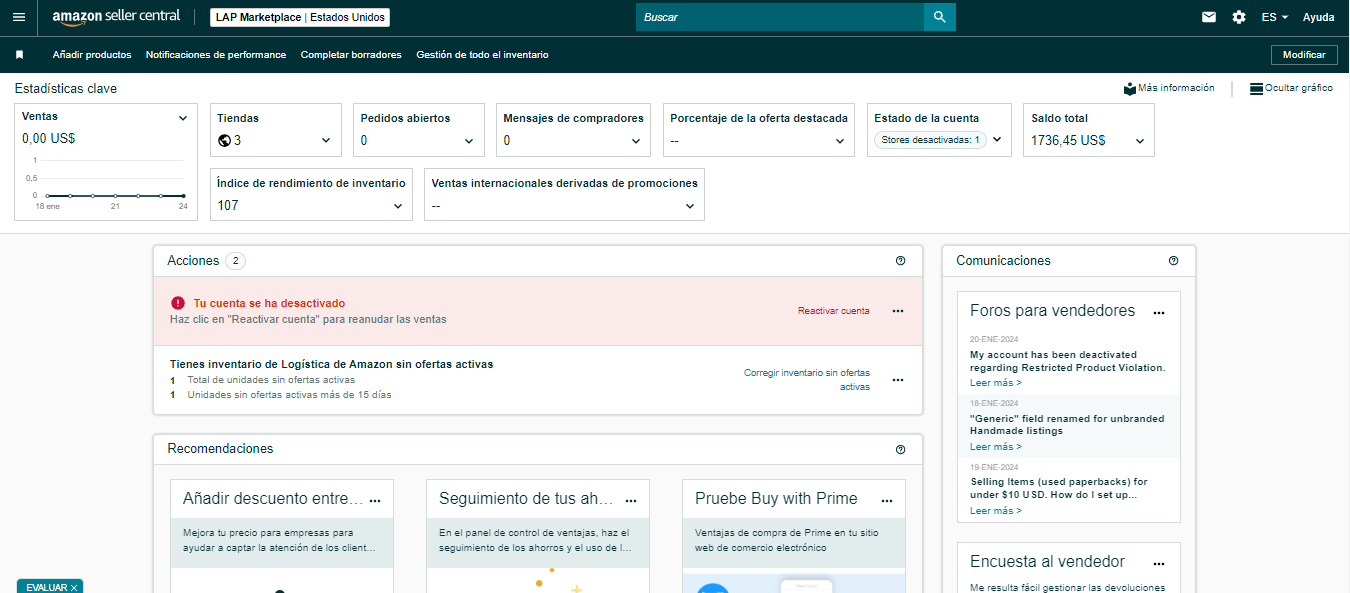Screen dimensions: 1350x593
Task: Open Añadir descuento entre… recommendation title
Action: pyautogui.click(x=273, y=499)
